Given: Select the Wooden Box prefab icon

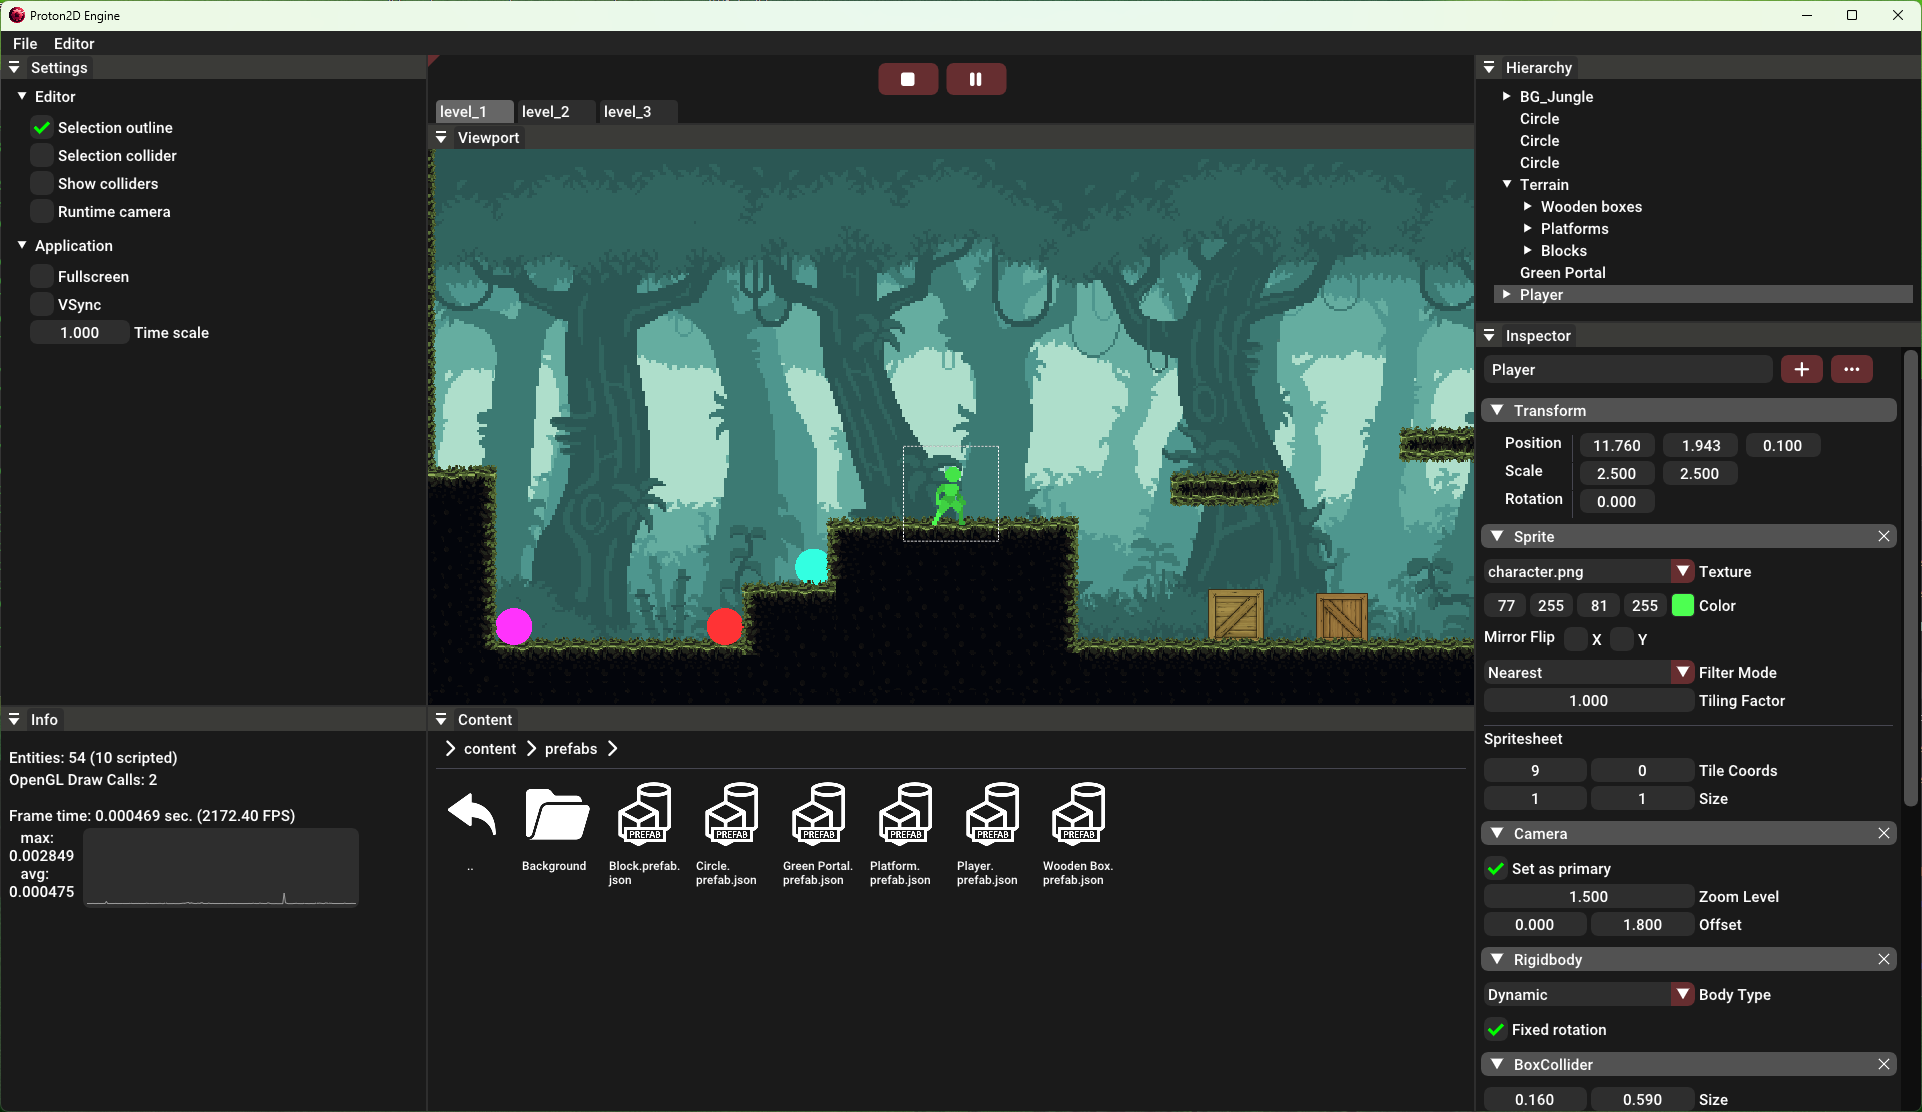Looking at the screenshot, I should pos(1078,814).
